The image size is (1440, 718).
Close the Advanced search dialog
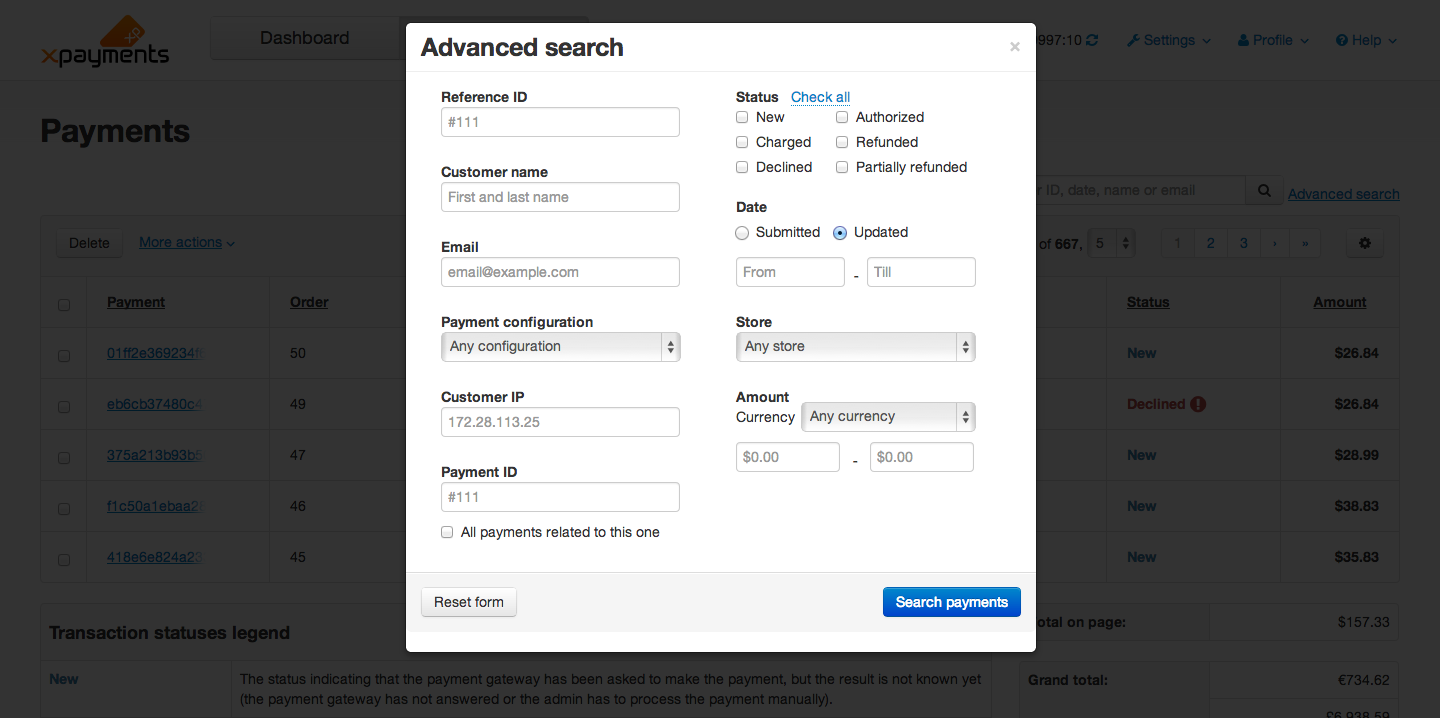coord(1014,47)
